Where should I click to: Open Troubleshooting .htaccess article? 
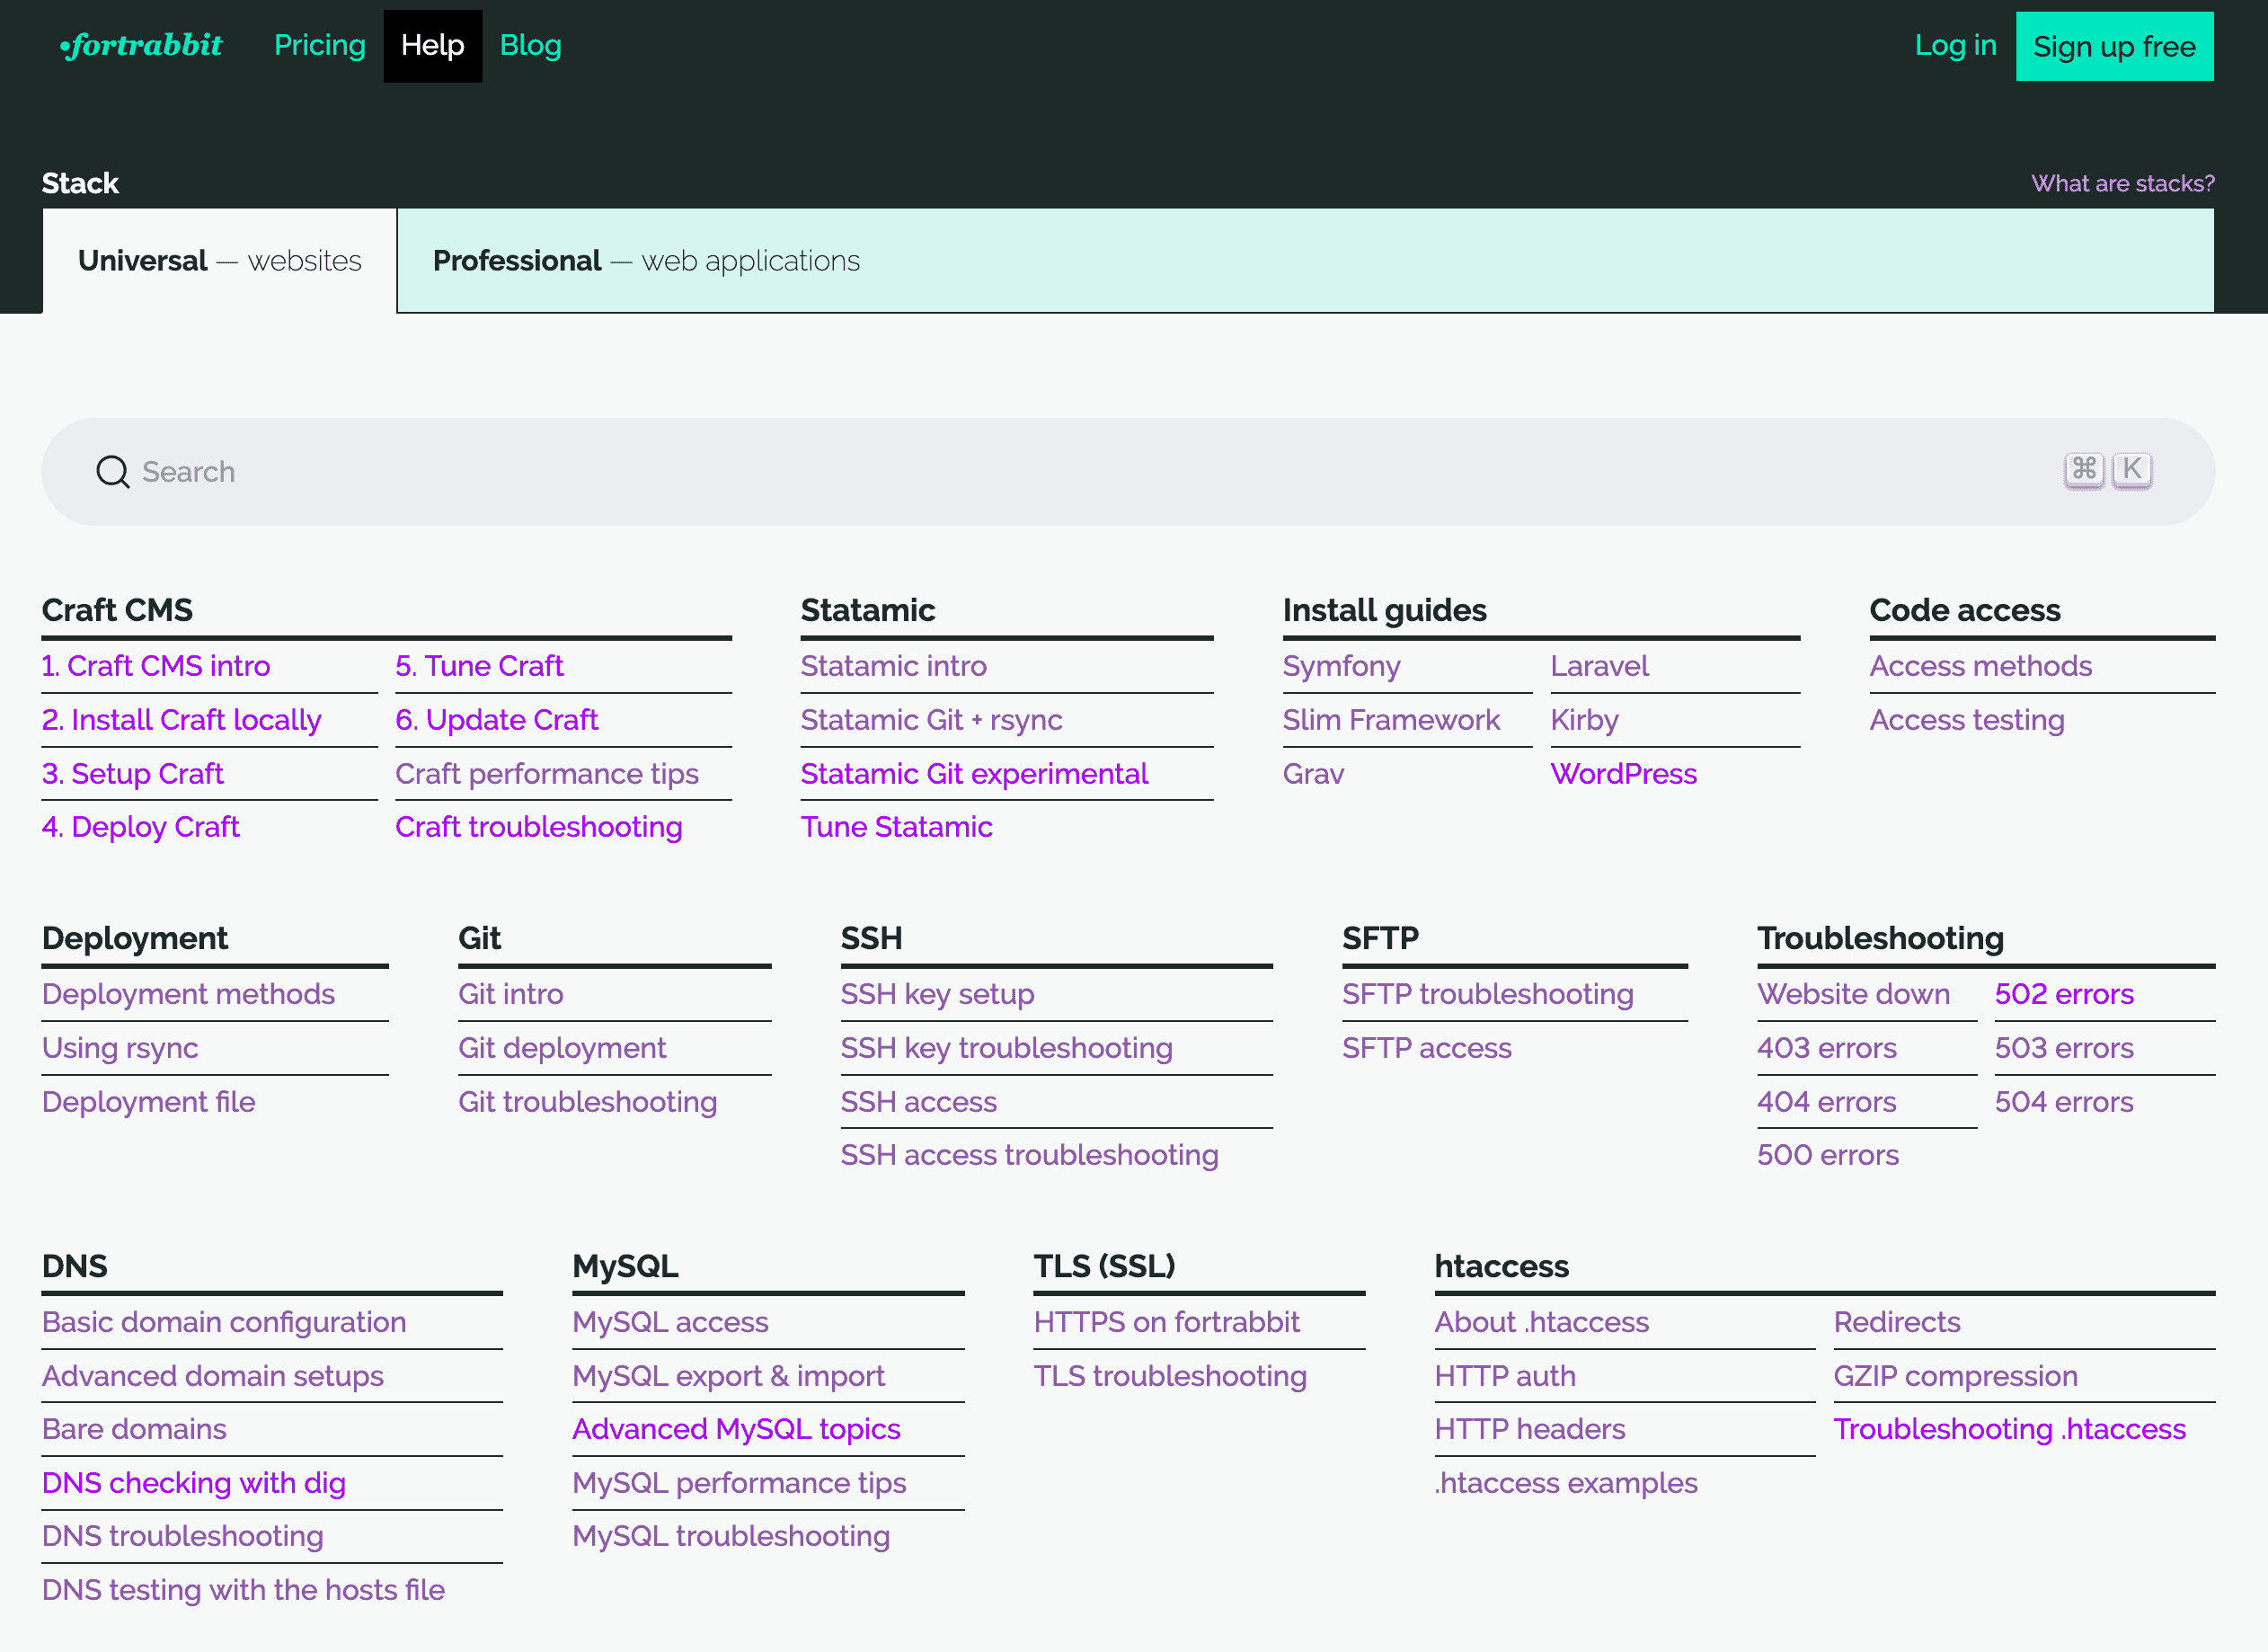click(x=2008, y=1429)
